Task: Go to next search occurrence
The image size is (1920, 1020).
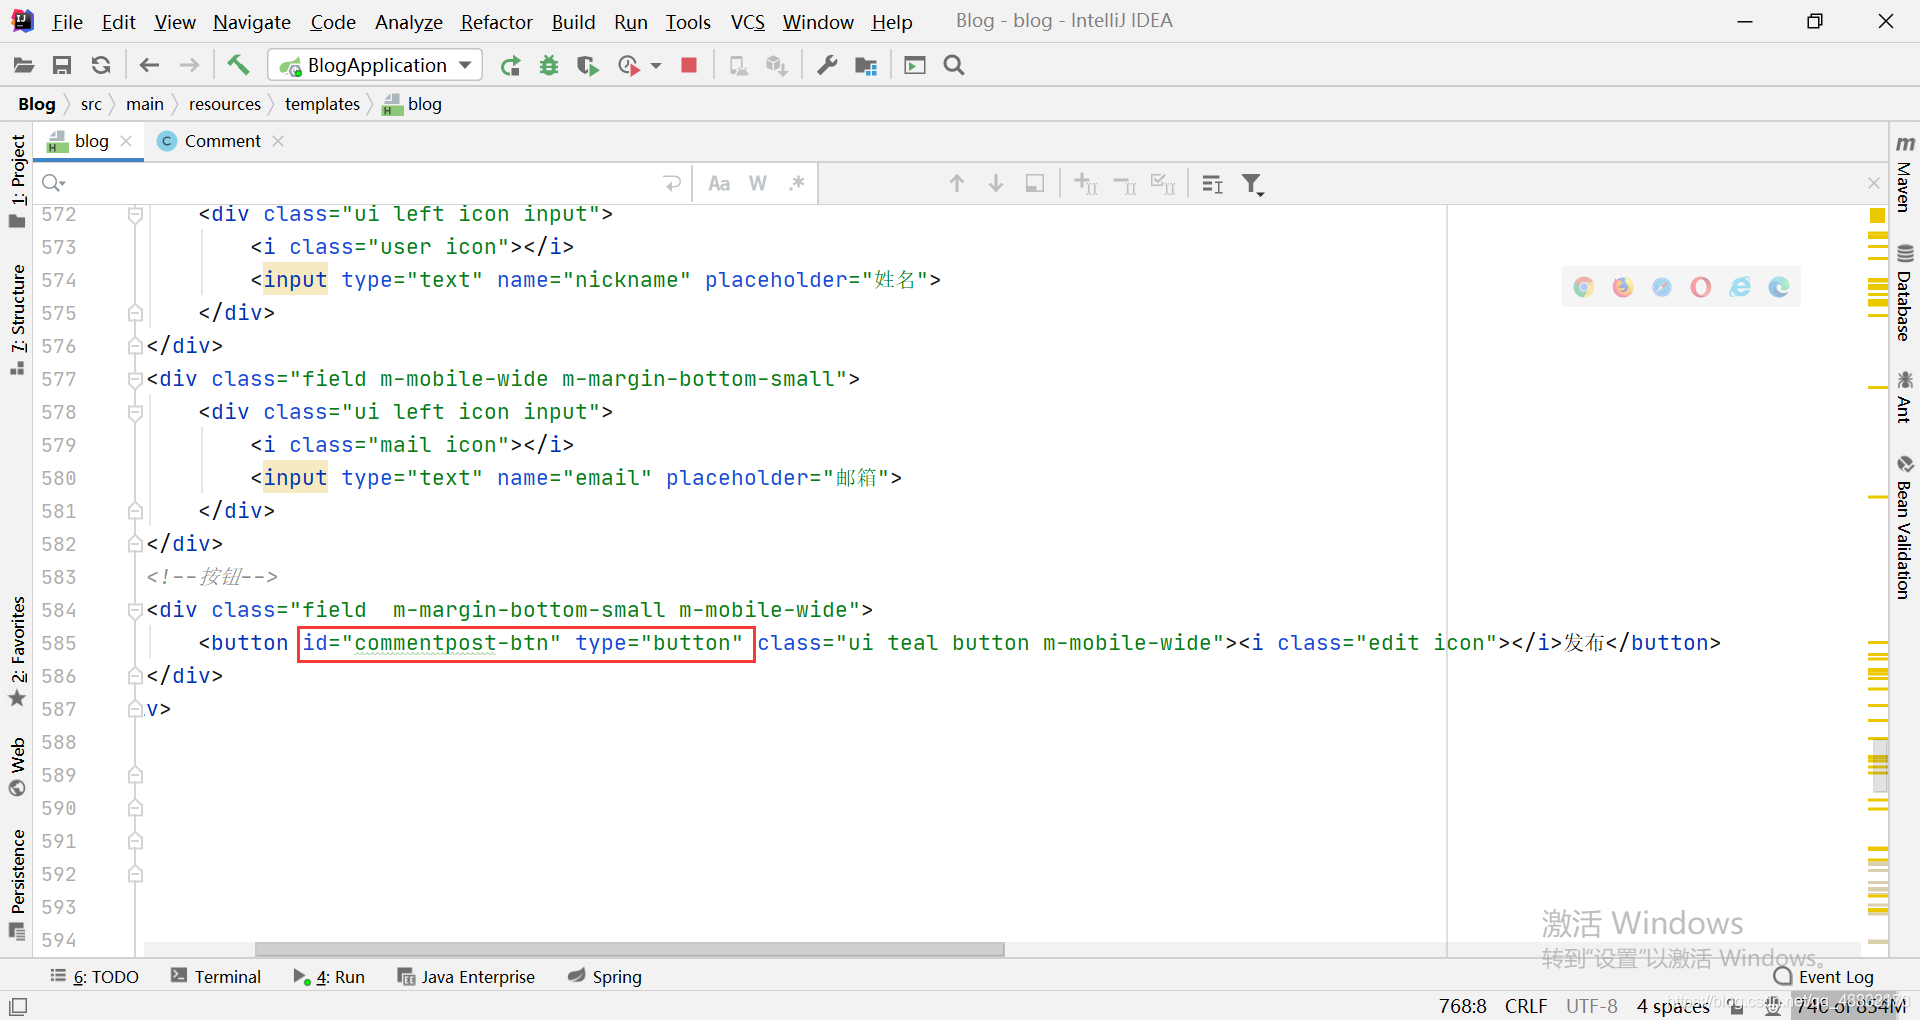Action: 996,184
